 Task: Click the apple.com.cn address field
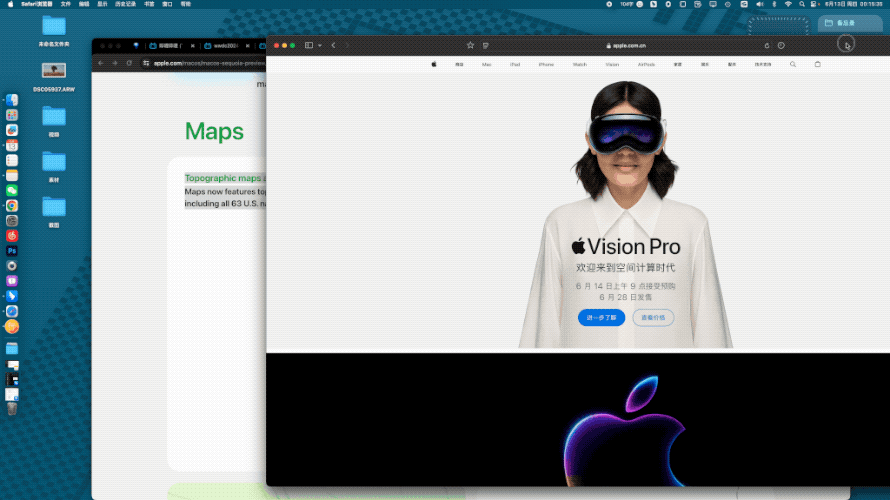[626, 45]
